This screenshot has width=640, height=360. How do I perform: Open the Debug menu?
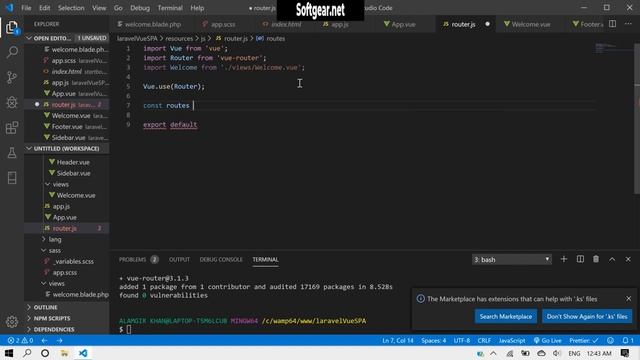coord(140,8)
